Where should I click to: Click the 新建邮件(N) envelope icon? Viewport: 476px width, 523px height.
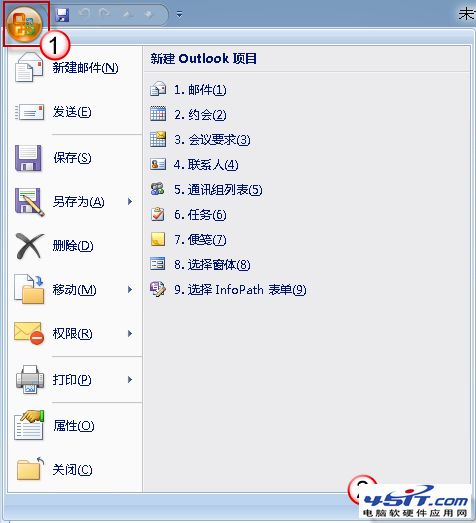[x=29, y=67]
